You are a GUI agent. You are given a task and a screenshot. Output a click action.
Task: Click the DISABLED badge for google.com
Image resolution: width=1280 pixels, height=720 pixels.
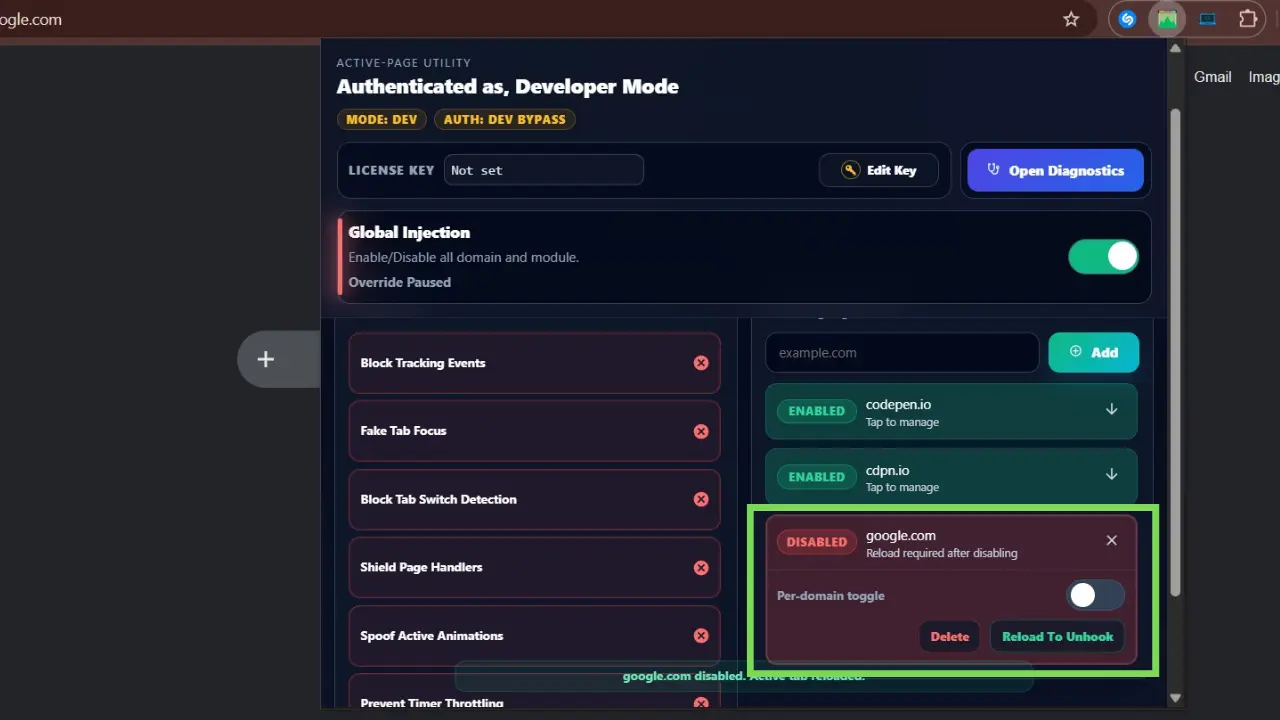[x=816, y=542]
